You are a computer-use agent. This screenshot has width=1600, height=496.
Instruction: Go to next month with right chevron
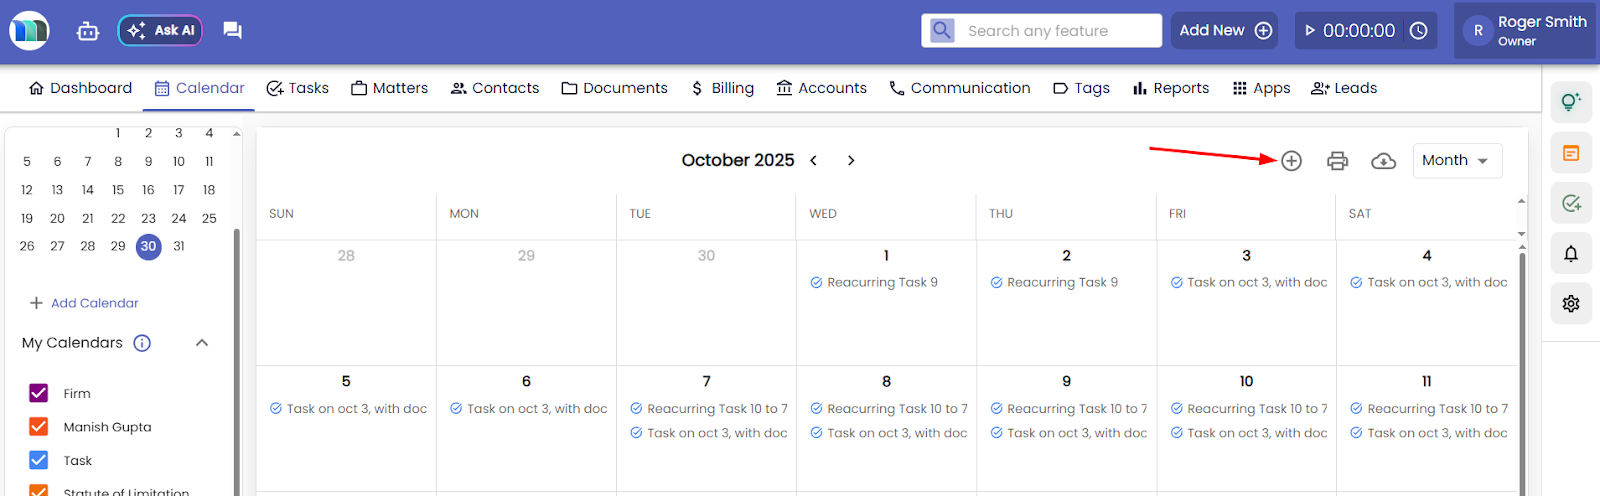tap(851, 161)
